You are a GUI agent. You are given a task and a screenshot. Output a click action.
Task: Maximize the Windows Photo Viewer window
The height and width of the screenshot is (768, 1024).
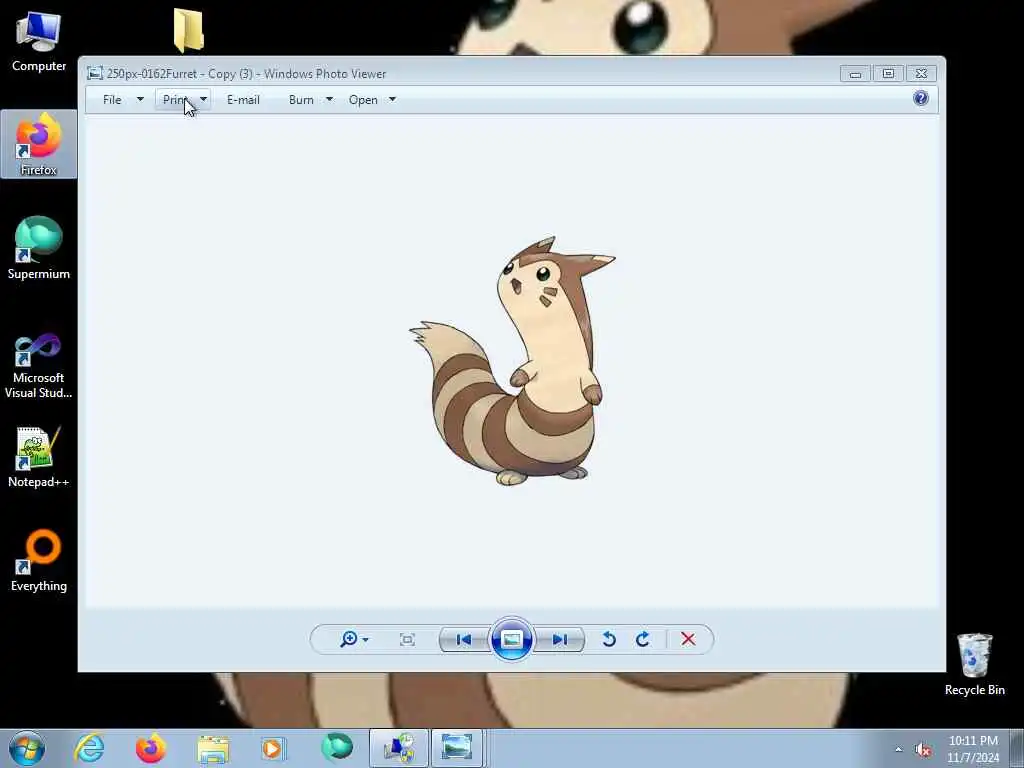888,74
